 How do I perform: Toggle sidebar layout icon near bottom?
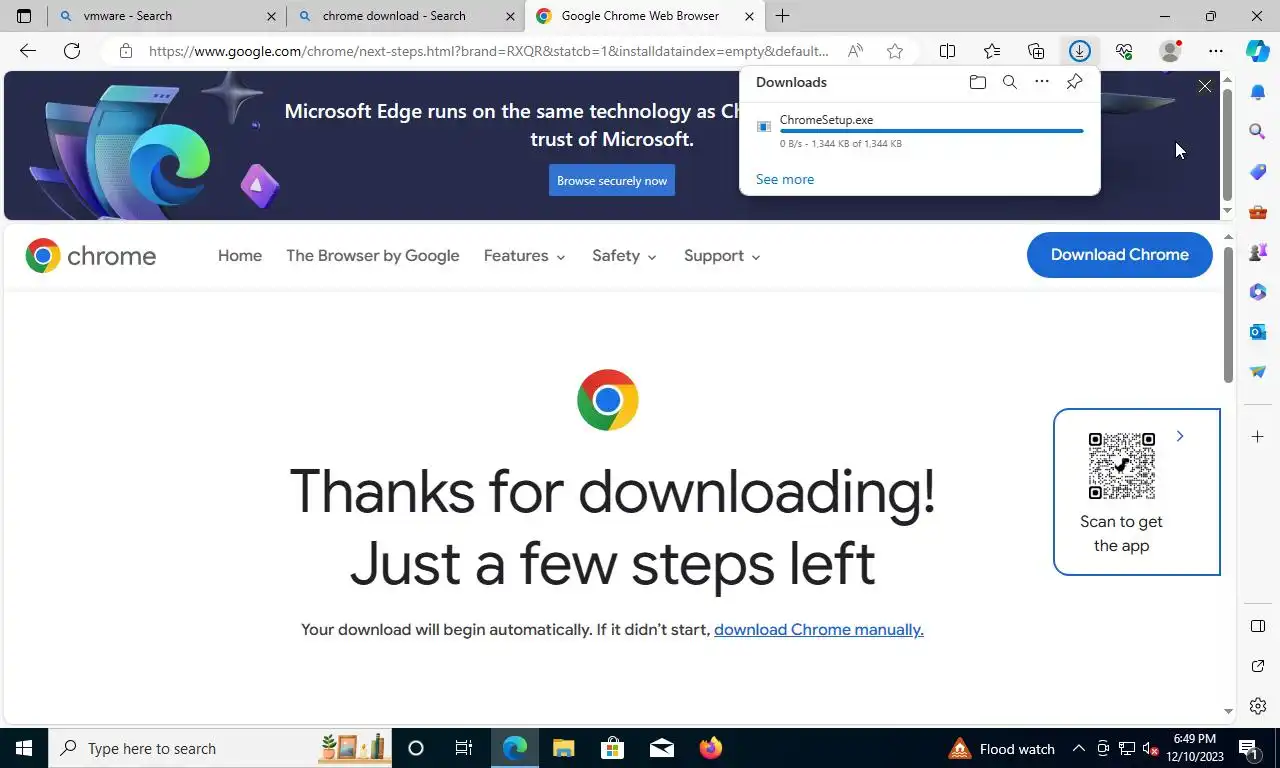1258,626
